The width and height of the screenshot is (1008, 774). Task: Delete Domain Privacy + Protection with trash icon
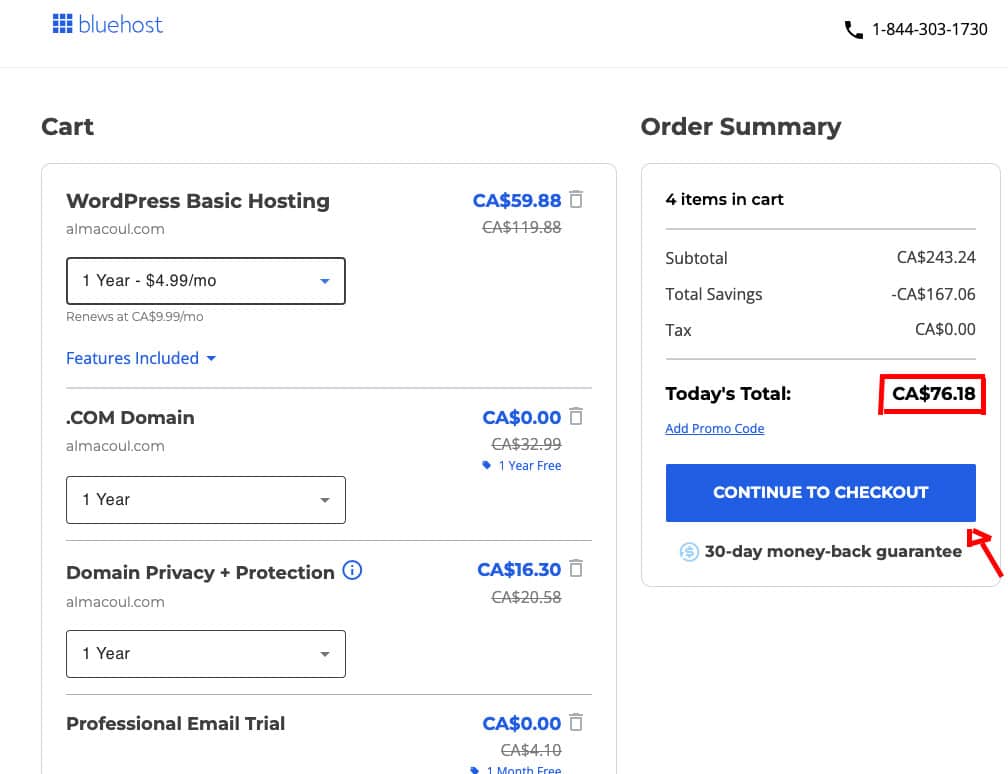577,569
